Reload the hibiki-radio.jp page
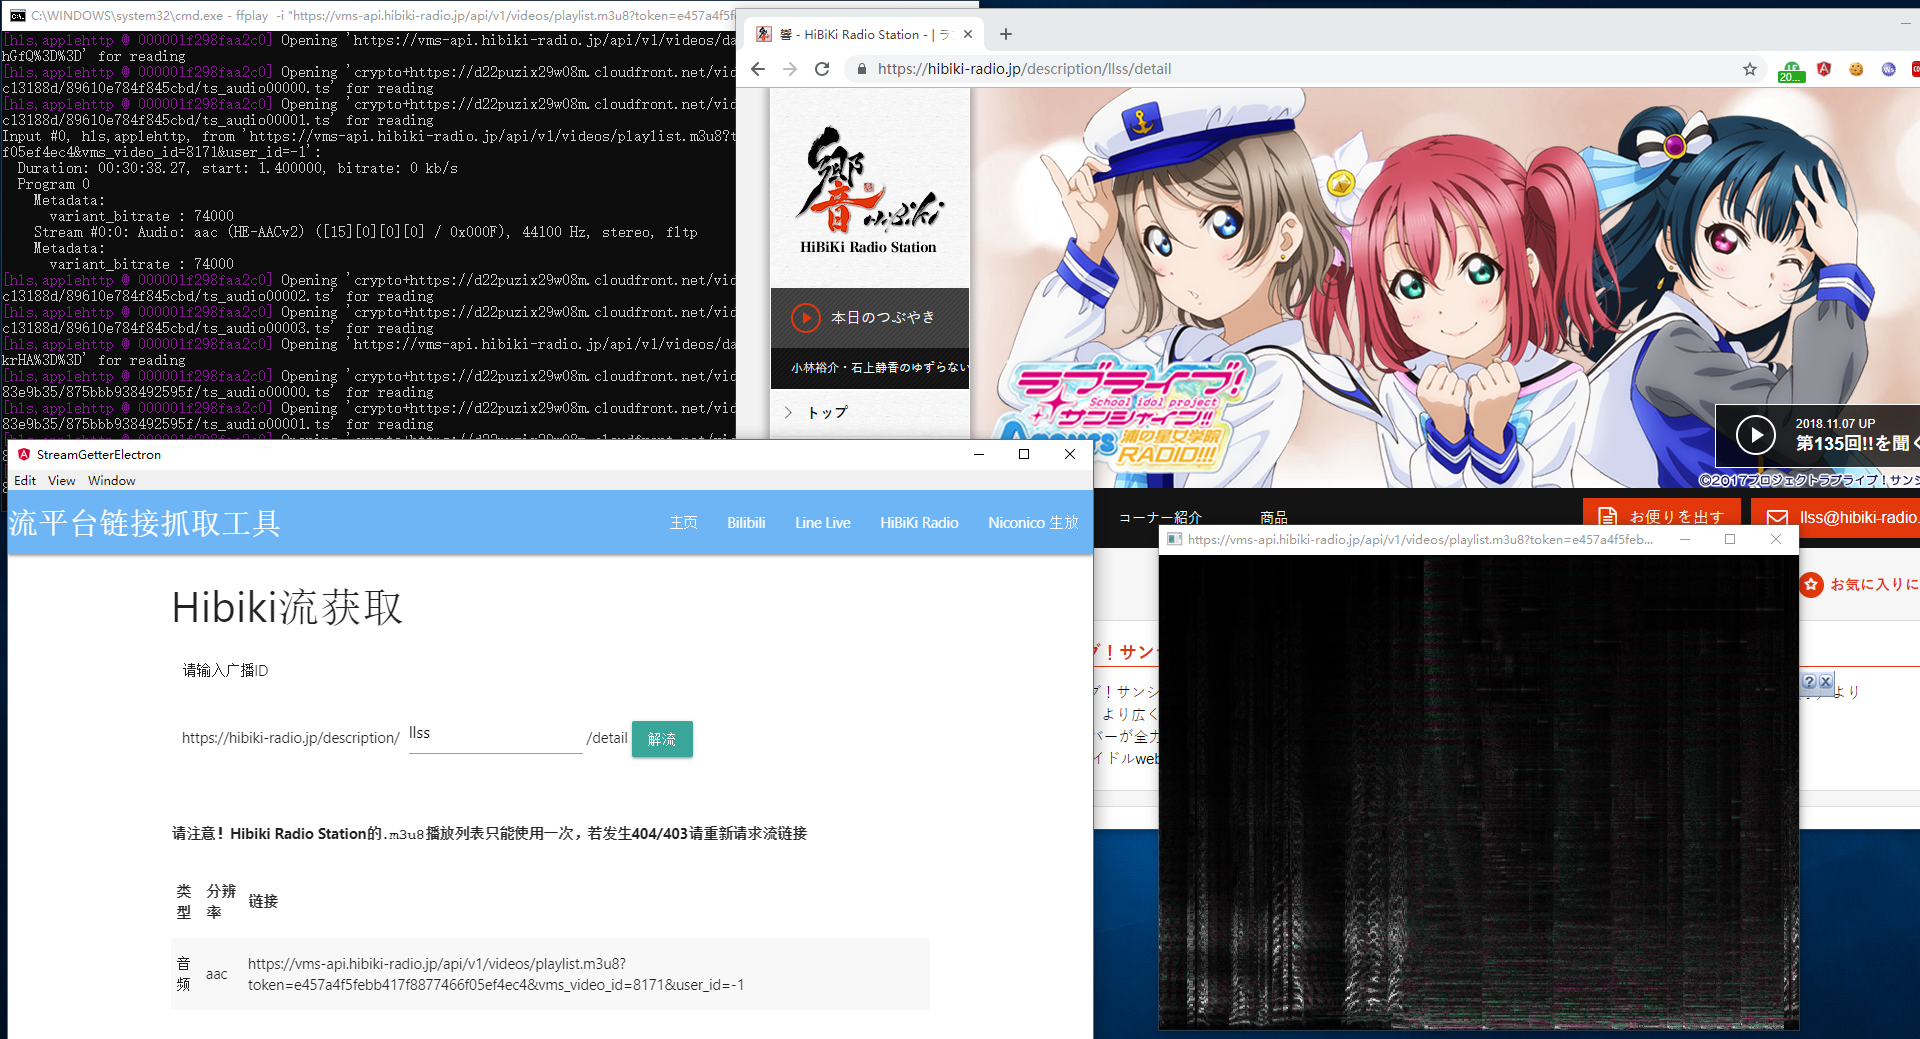This screenshot has height=1039, width=1920. (822, 69)
